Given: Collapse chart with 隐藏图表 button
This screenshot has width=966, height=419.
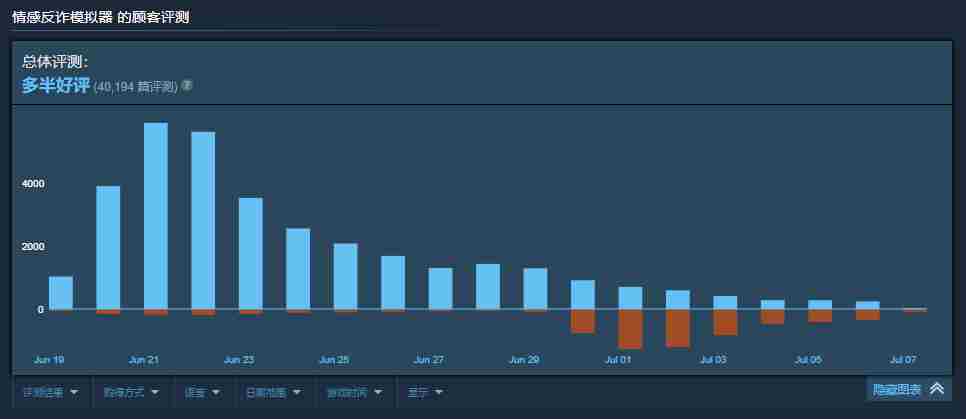Looking at the screenshot, I should 908,389.
